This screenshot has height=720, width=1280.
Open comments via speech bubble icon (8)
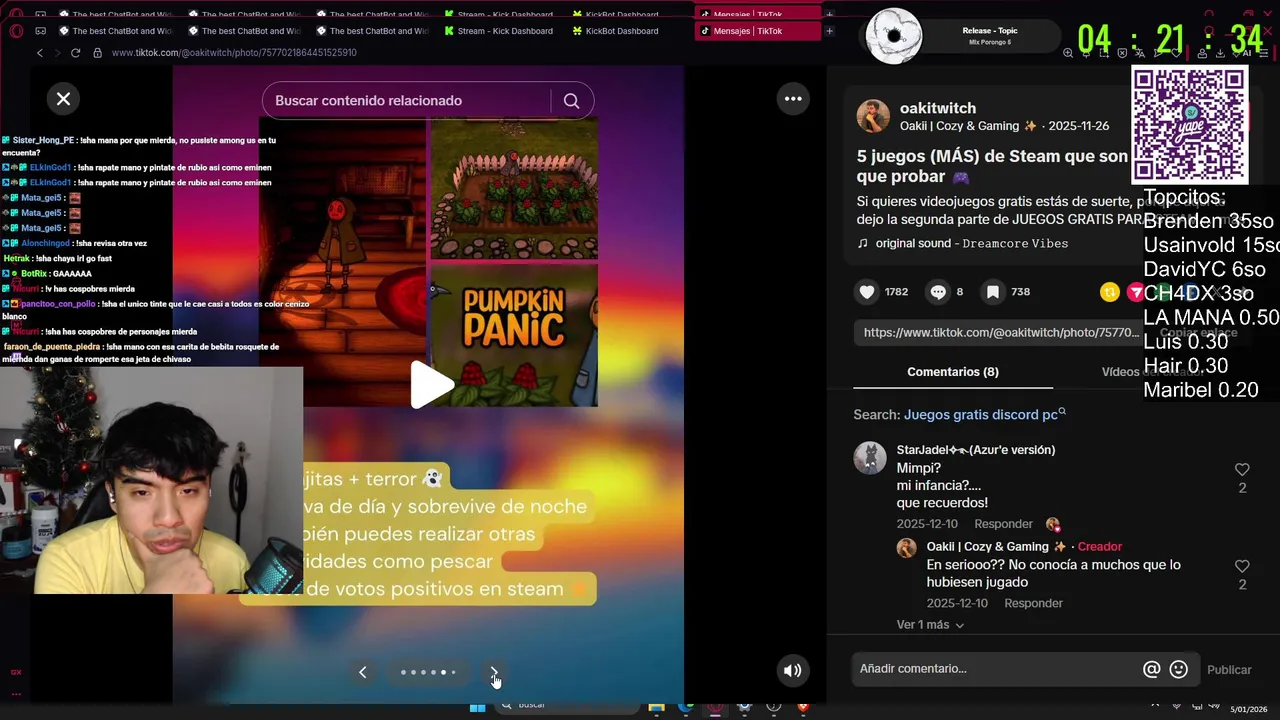(x=938, y=292)
